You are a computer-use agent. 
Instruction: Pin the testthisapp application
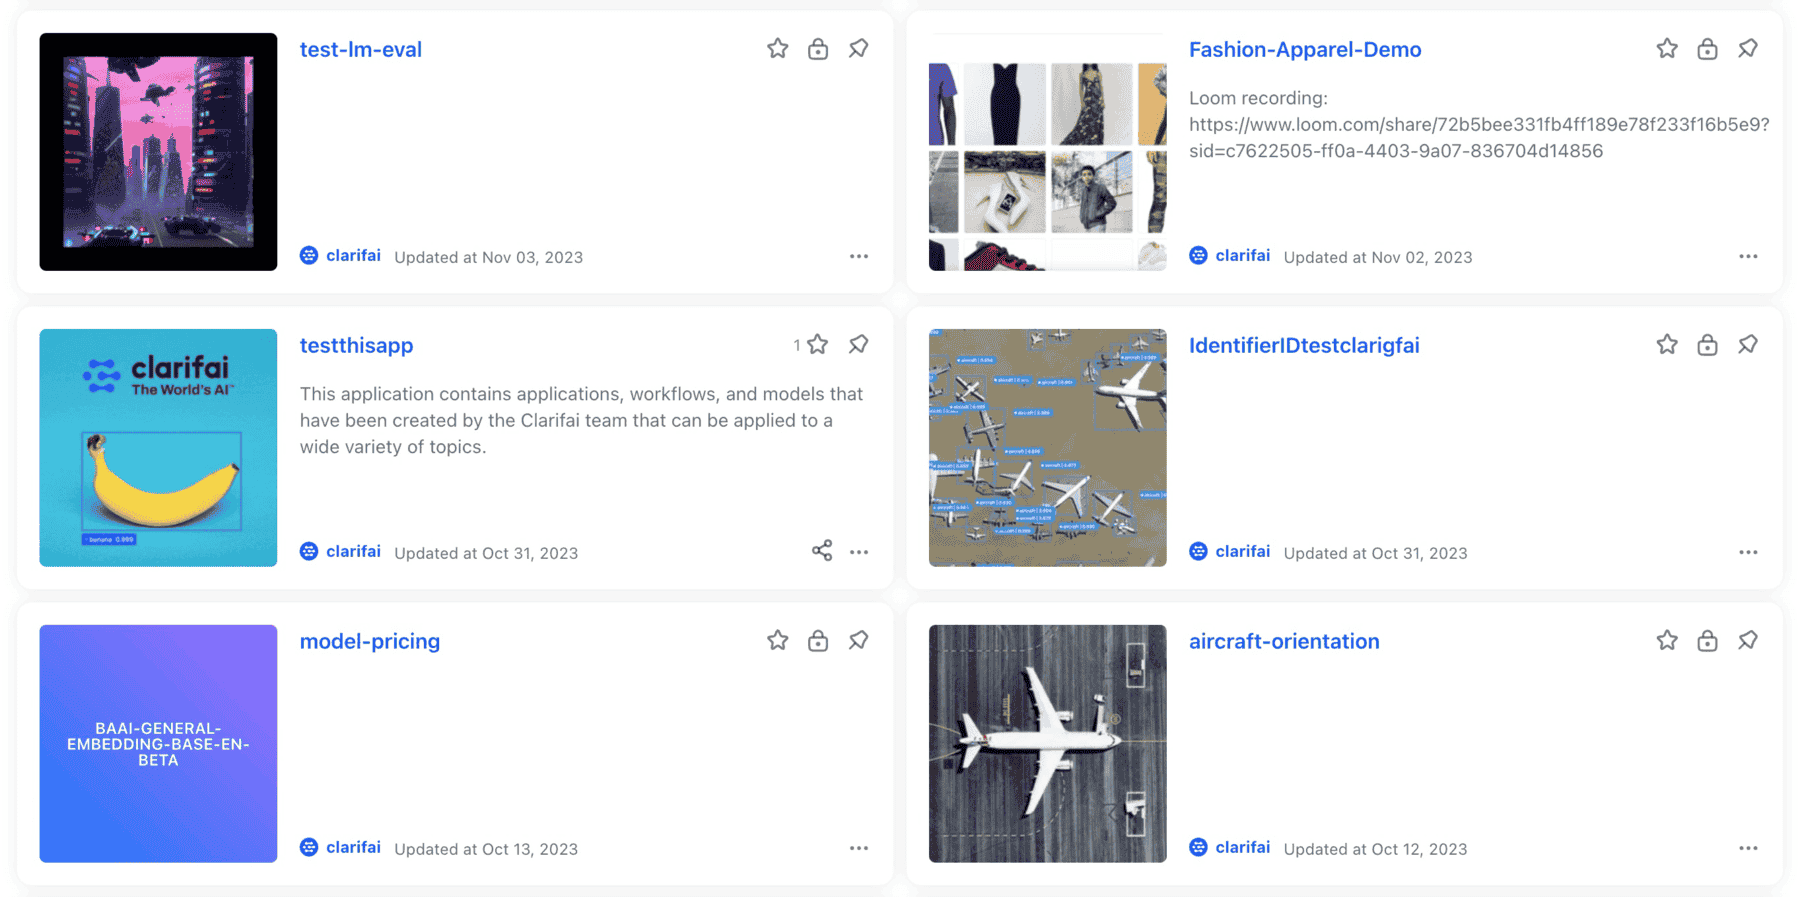point(858,344)
